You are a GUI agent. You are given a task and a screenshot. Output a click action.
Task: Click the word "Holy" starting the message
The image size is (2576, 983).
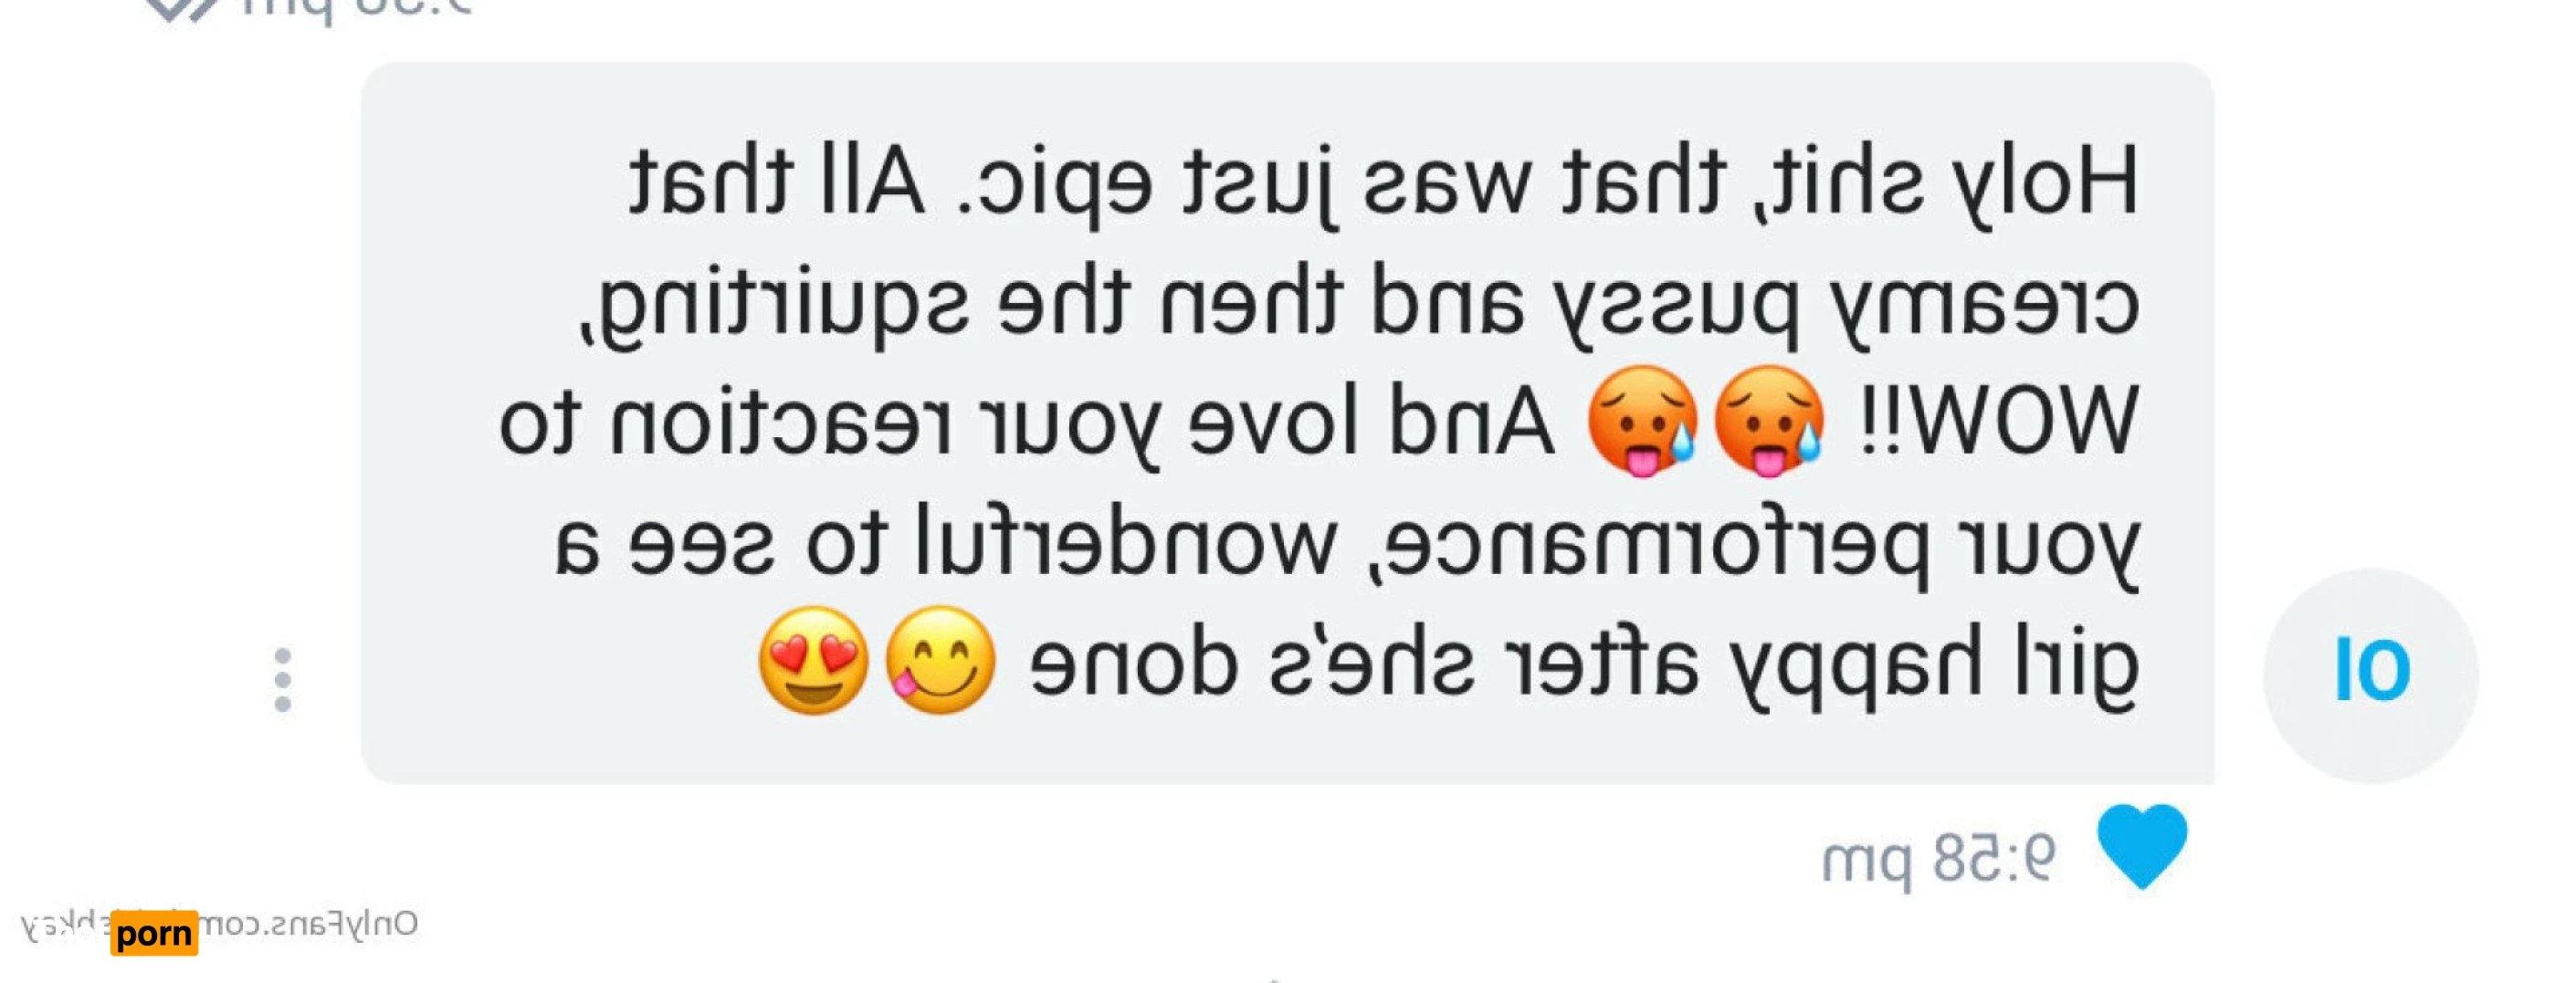2043,184
